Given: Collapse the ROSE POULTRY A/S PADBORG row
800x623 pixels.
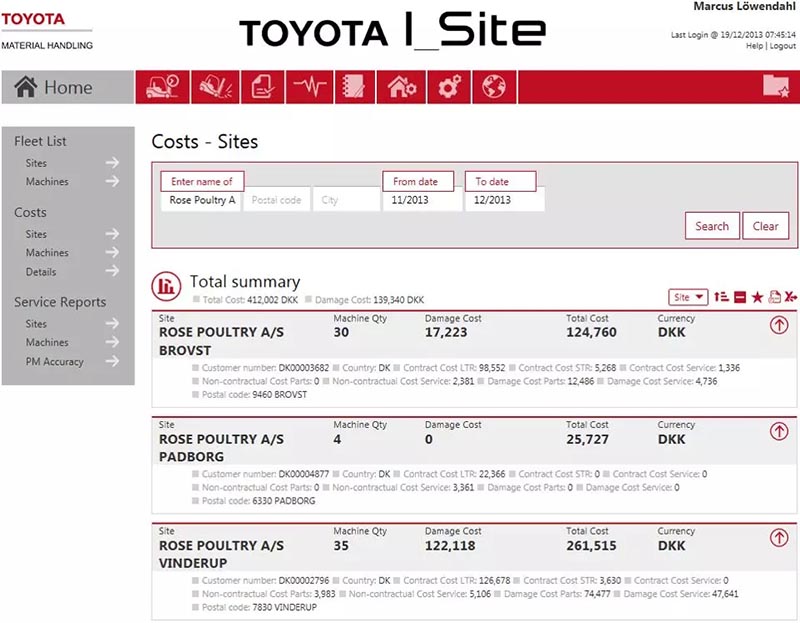Looking at the screenshot, I should click(779, 432).
